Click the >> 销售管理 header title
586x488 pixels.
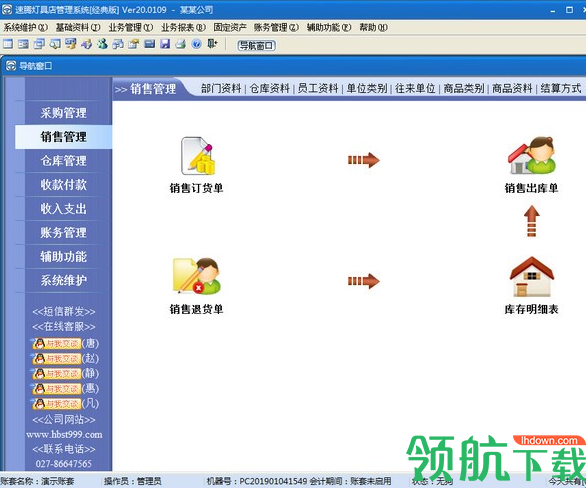[145, 89]
